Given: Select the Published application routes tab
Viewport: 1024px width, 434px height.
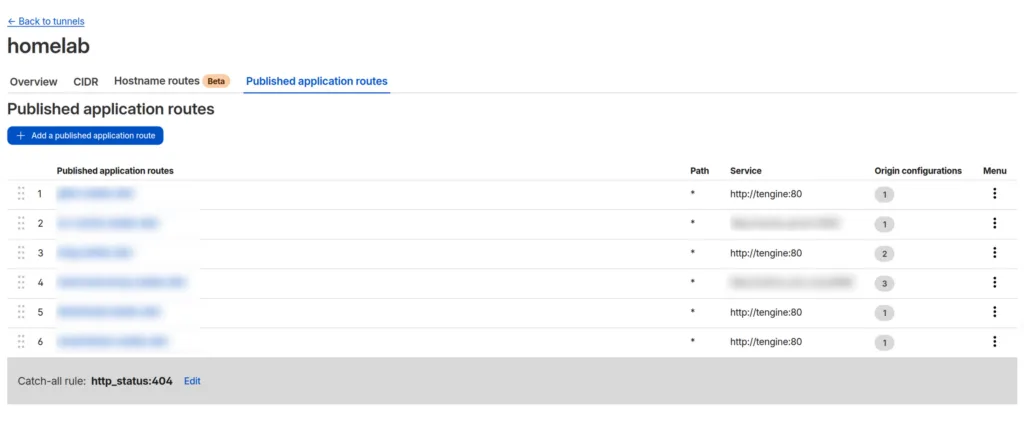Looking at the screenshot, I should tap(316, 81).
